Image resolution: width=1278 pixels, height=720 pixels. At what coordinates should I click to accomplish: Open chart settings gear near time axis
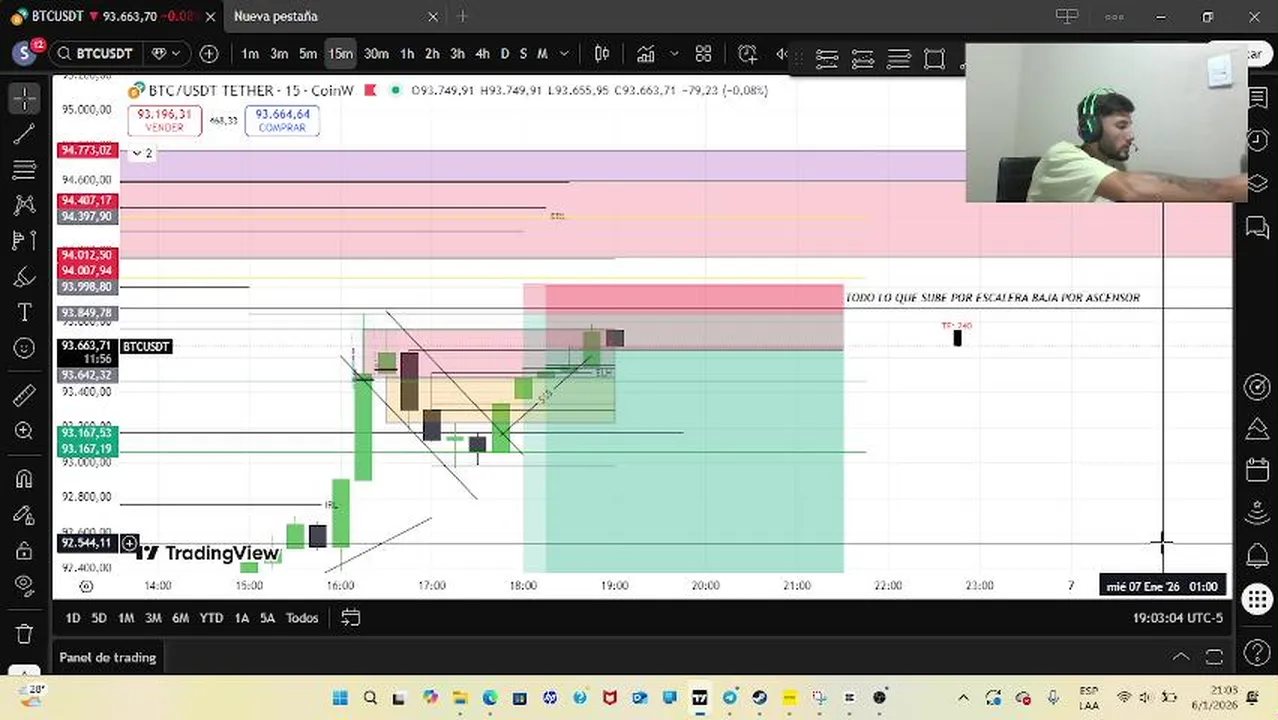click(86, 586)
